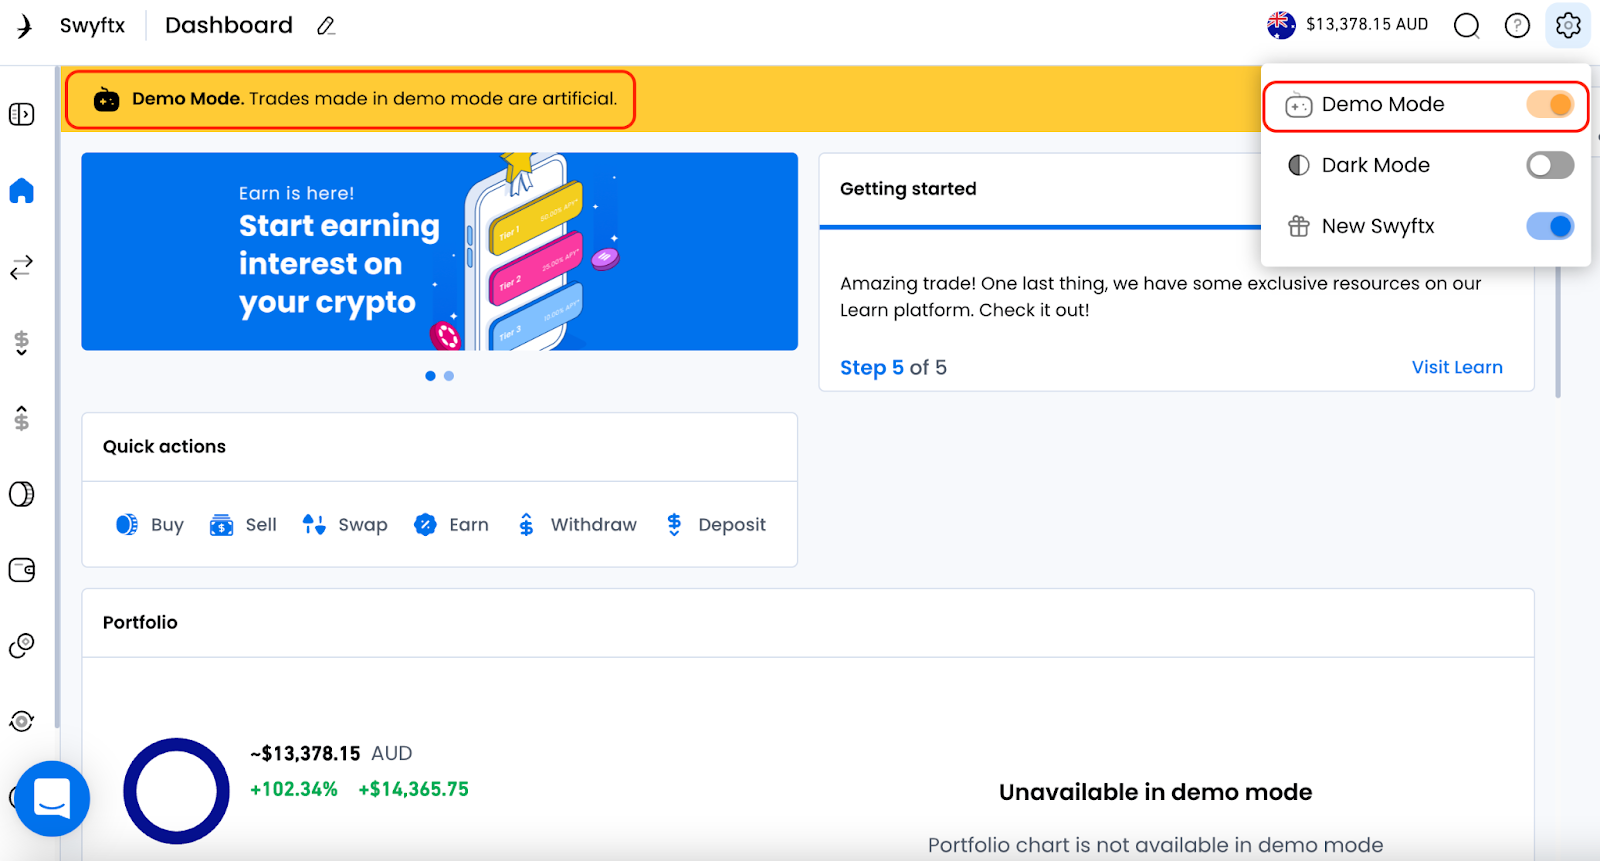Open search with the magnifier icon
The image size is (1600, 861).
(1466, 25)
